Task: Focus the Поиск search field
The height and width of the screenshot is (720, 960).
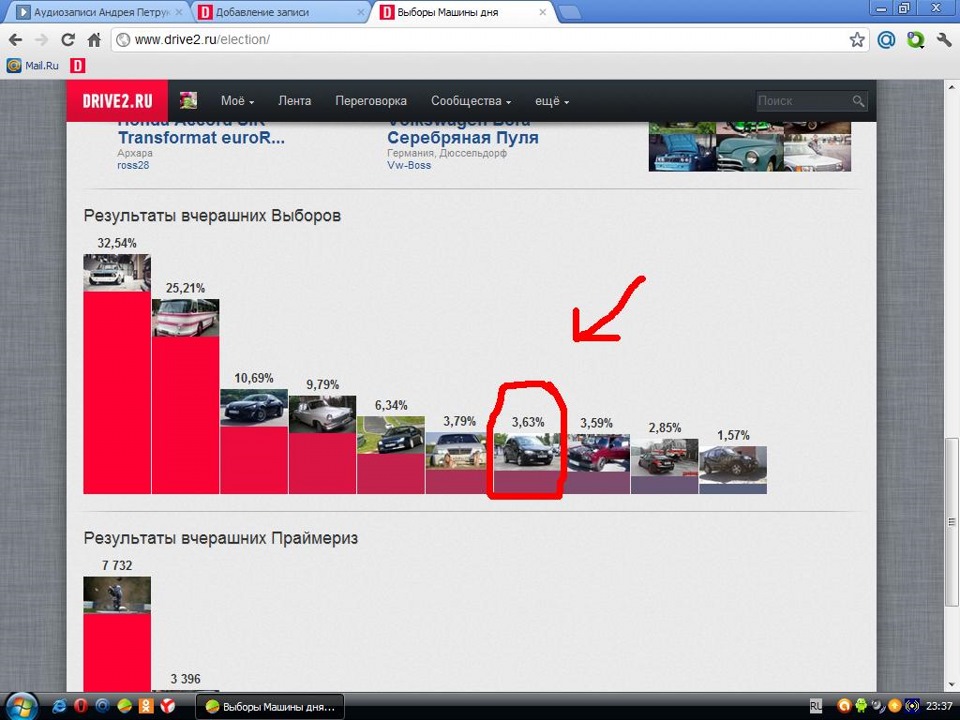Action: point(803,101)
